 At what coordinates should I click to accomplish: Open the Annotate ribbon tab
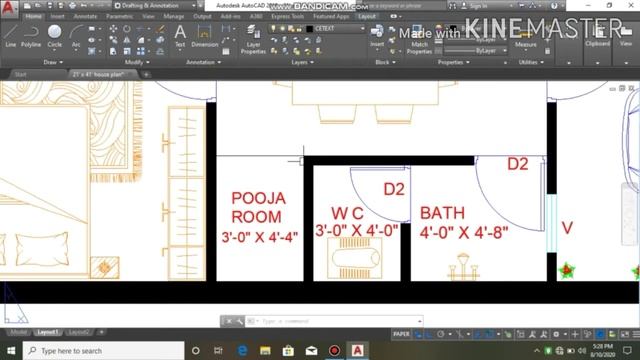tap(85, 16)
